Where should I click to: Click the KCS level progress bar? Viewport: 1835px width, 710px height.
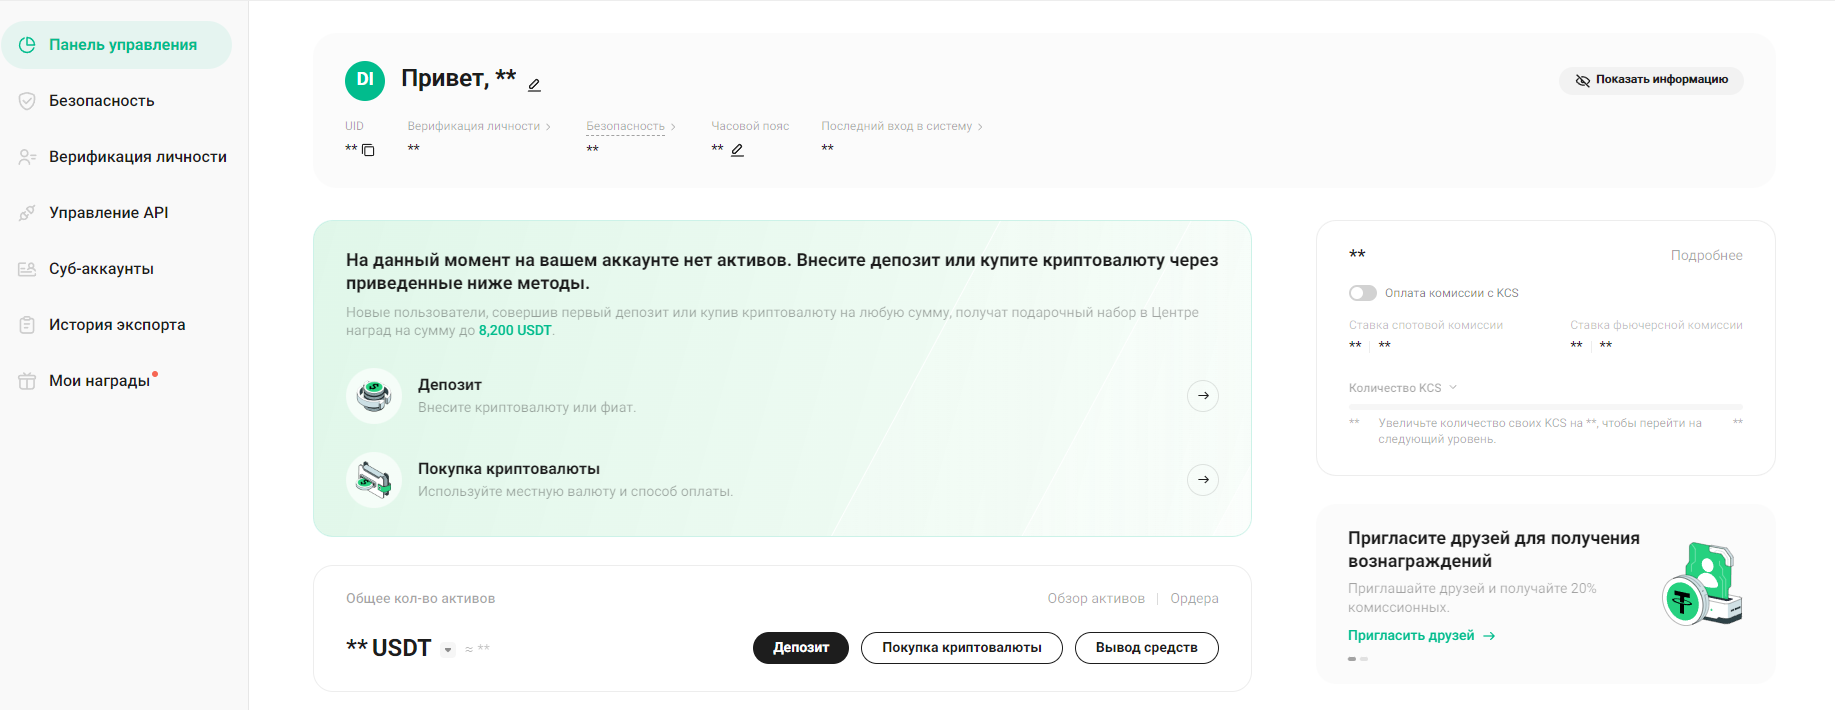tap(1545, 407)
